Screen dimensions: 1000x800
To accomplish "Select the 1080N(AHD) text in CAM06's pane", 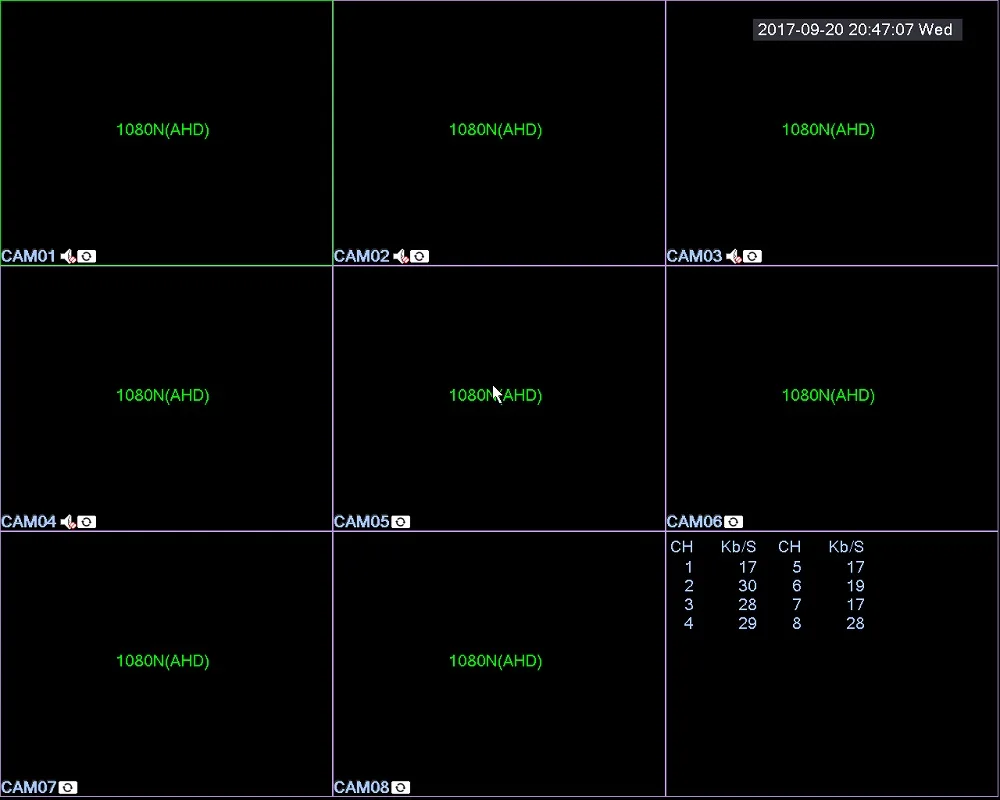I will tap(828, 396).
